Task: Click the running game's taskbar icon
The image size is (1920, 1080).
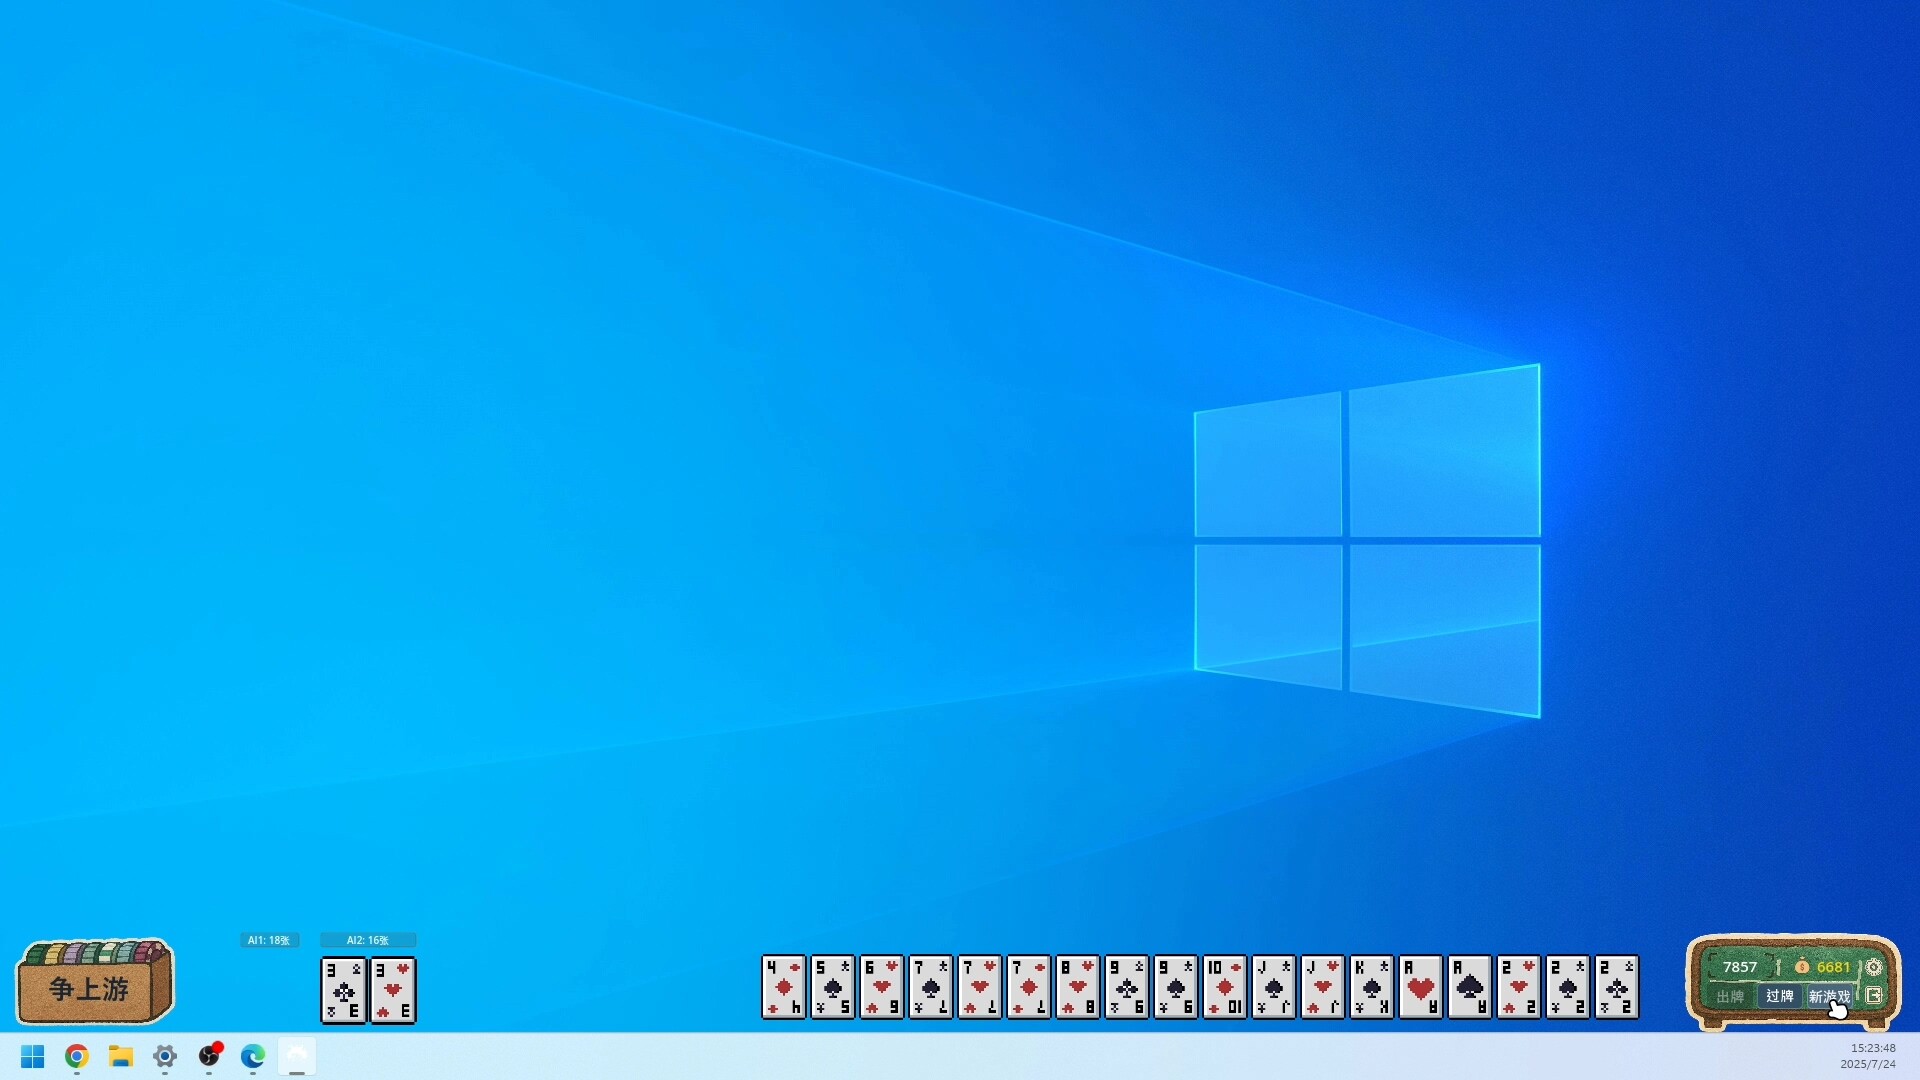Action: tap(297, 1057)
